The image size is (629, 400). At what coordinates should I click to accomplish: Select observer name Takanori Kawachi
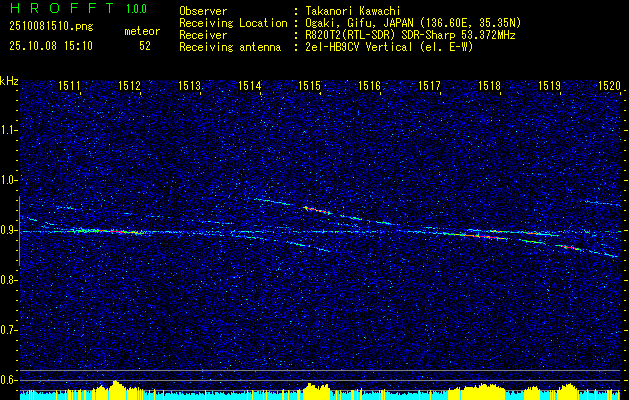pos(352,11)
